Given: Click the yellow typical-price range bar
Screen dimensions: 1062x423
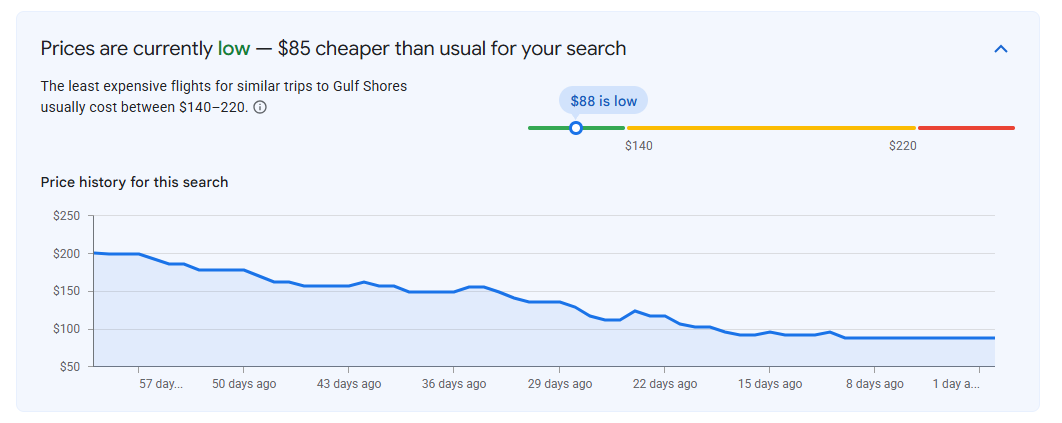Looking at the screenshot, I should [771, 128].
